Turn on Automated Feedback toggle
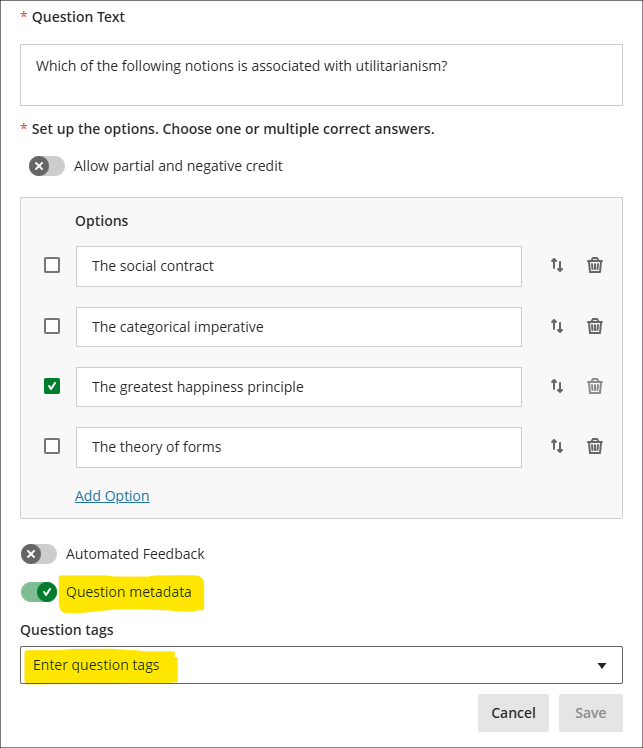 coord(39,554)
